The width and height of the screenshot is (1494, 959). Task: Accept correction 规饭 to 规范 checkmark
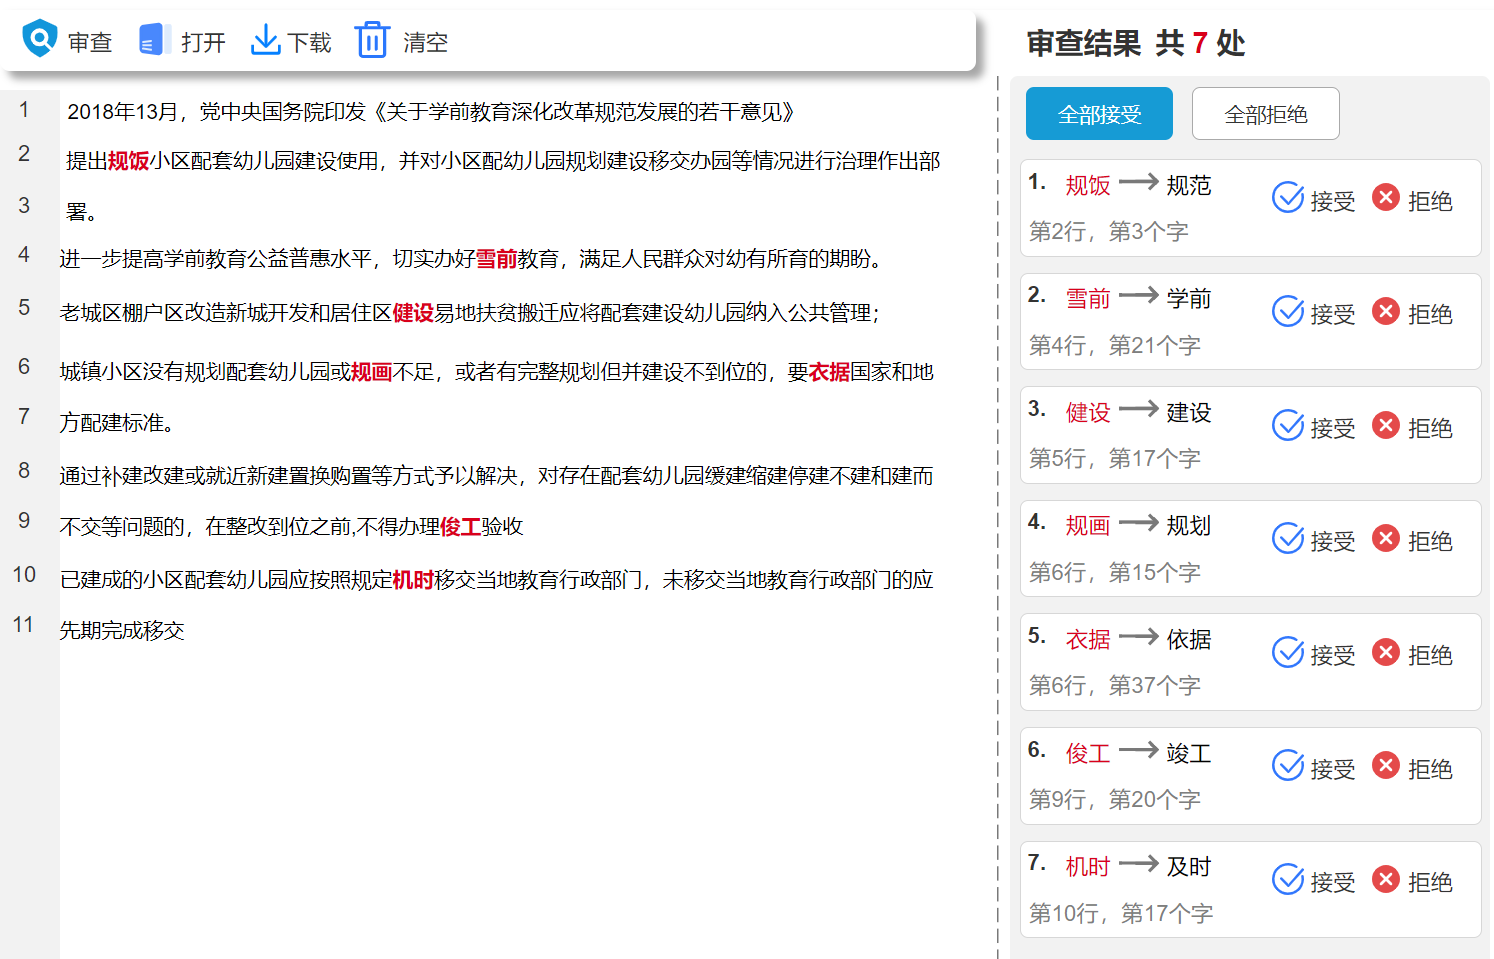tap(1288, 198)
